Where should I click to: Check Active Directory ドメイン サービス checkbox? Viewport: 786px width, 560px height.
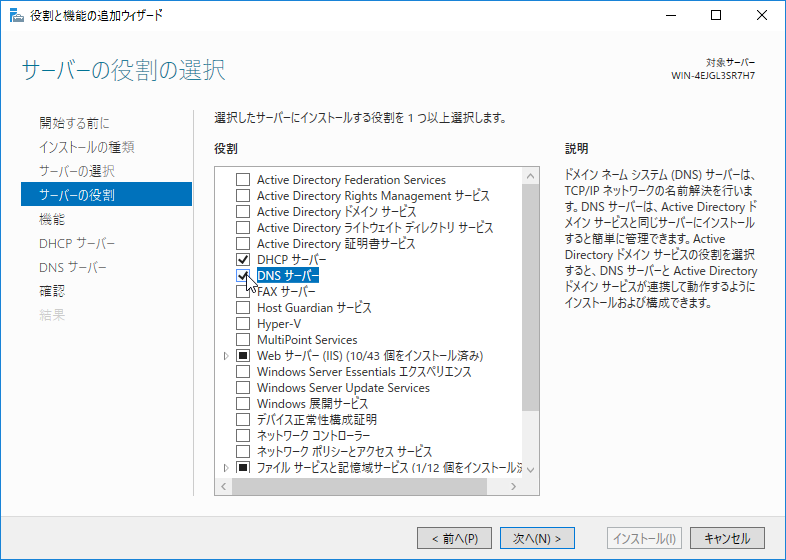(243, 212)
